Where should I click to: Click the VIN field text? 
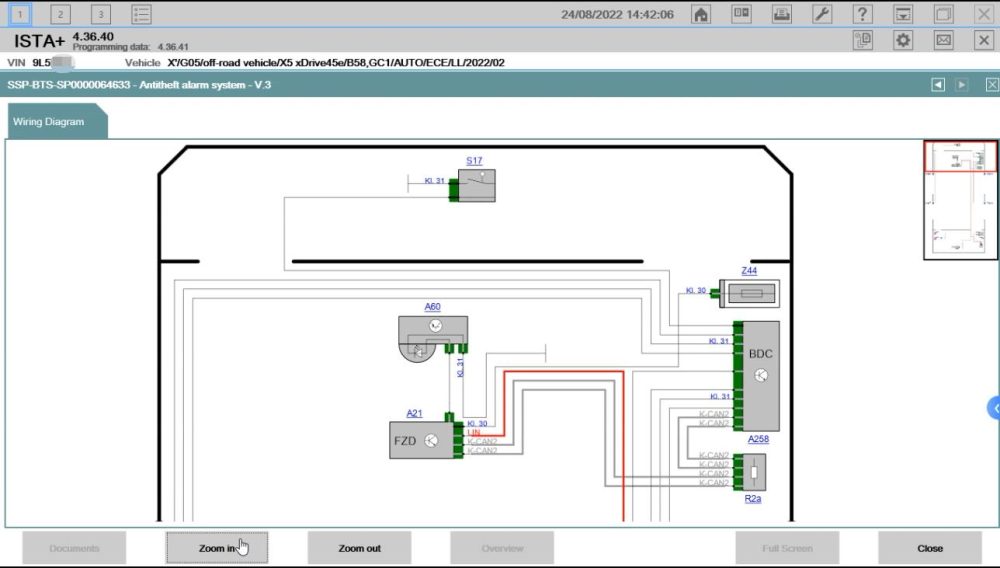coord(41,62)
